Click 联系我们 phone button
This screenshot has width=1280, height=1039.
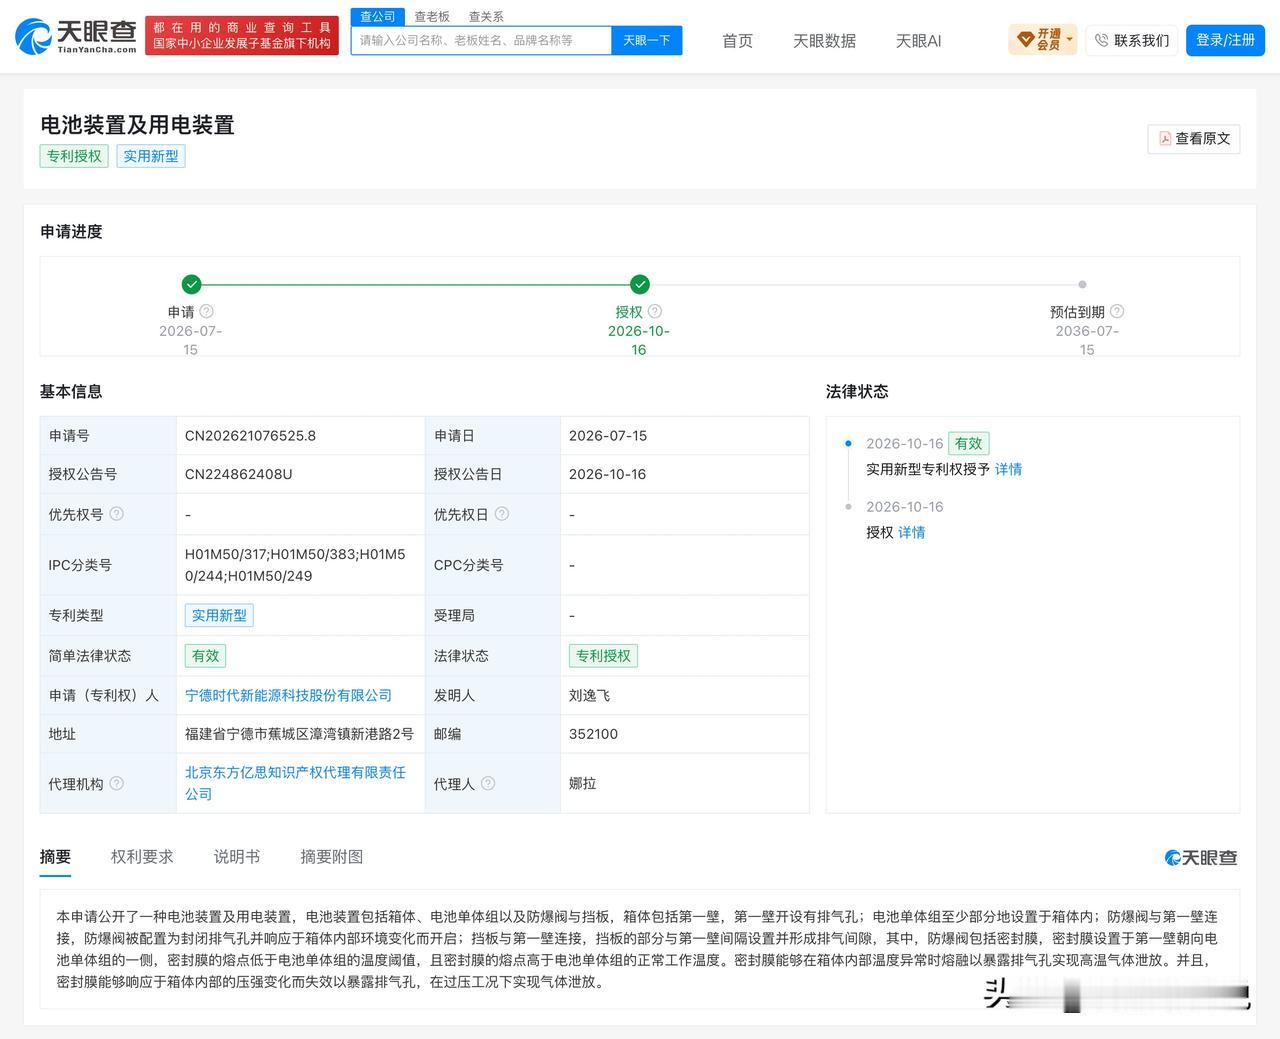1132,40
